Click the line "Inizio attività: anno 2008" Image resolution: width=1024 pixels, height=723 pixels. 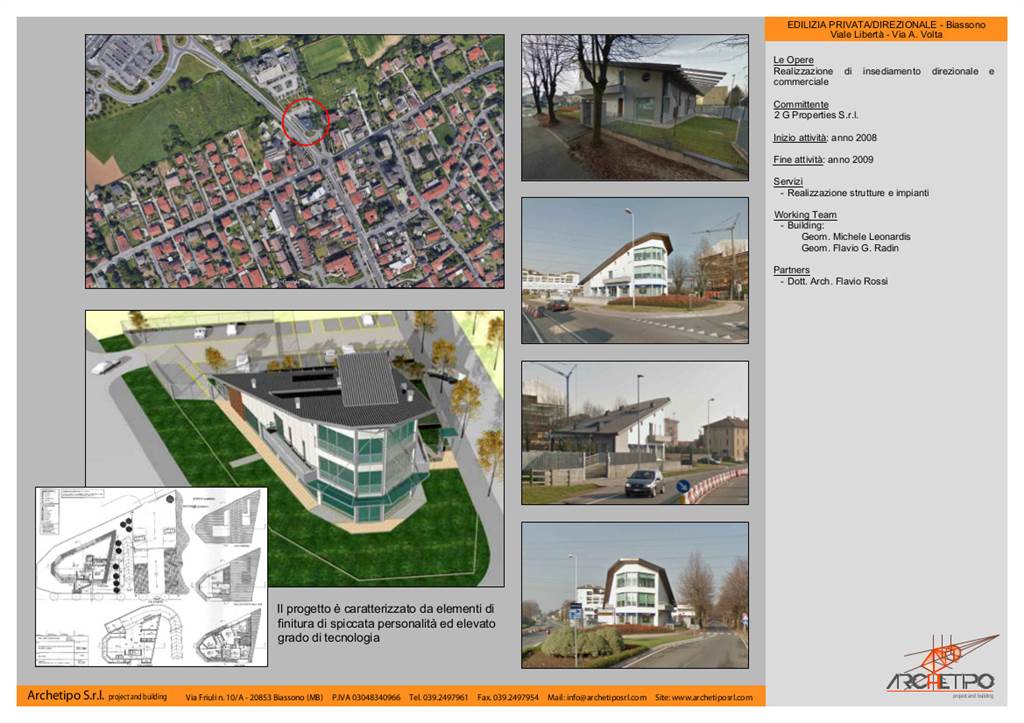[x=825, y=138]
